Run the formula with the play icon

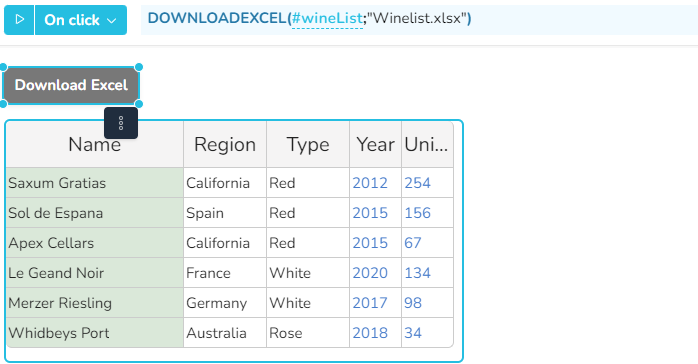tap(19, 20)
